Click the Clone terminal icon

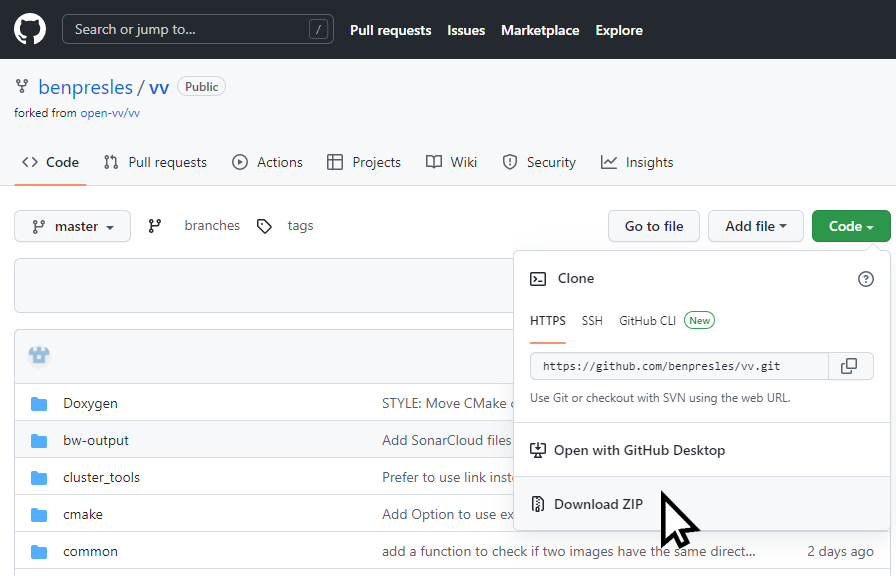click(x=538, y=279)
